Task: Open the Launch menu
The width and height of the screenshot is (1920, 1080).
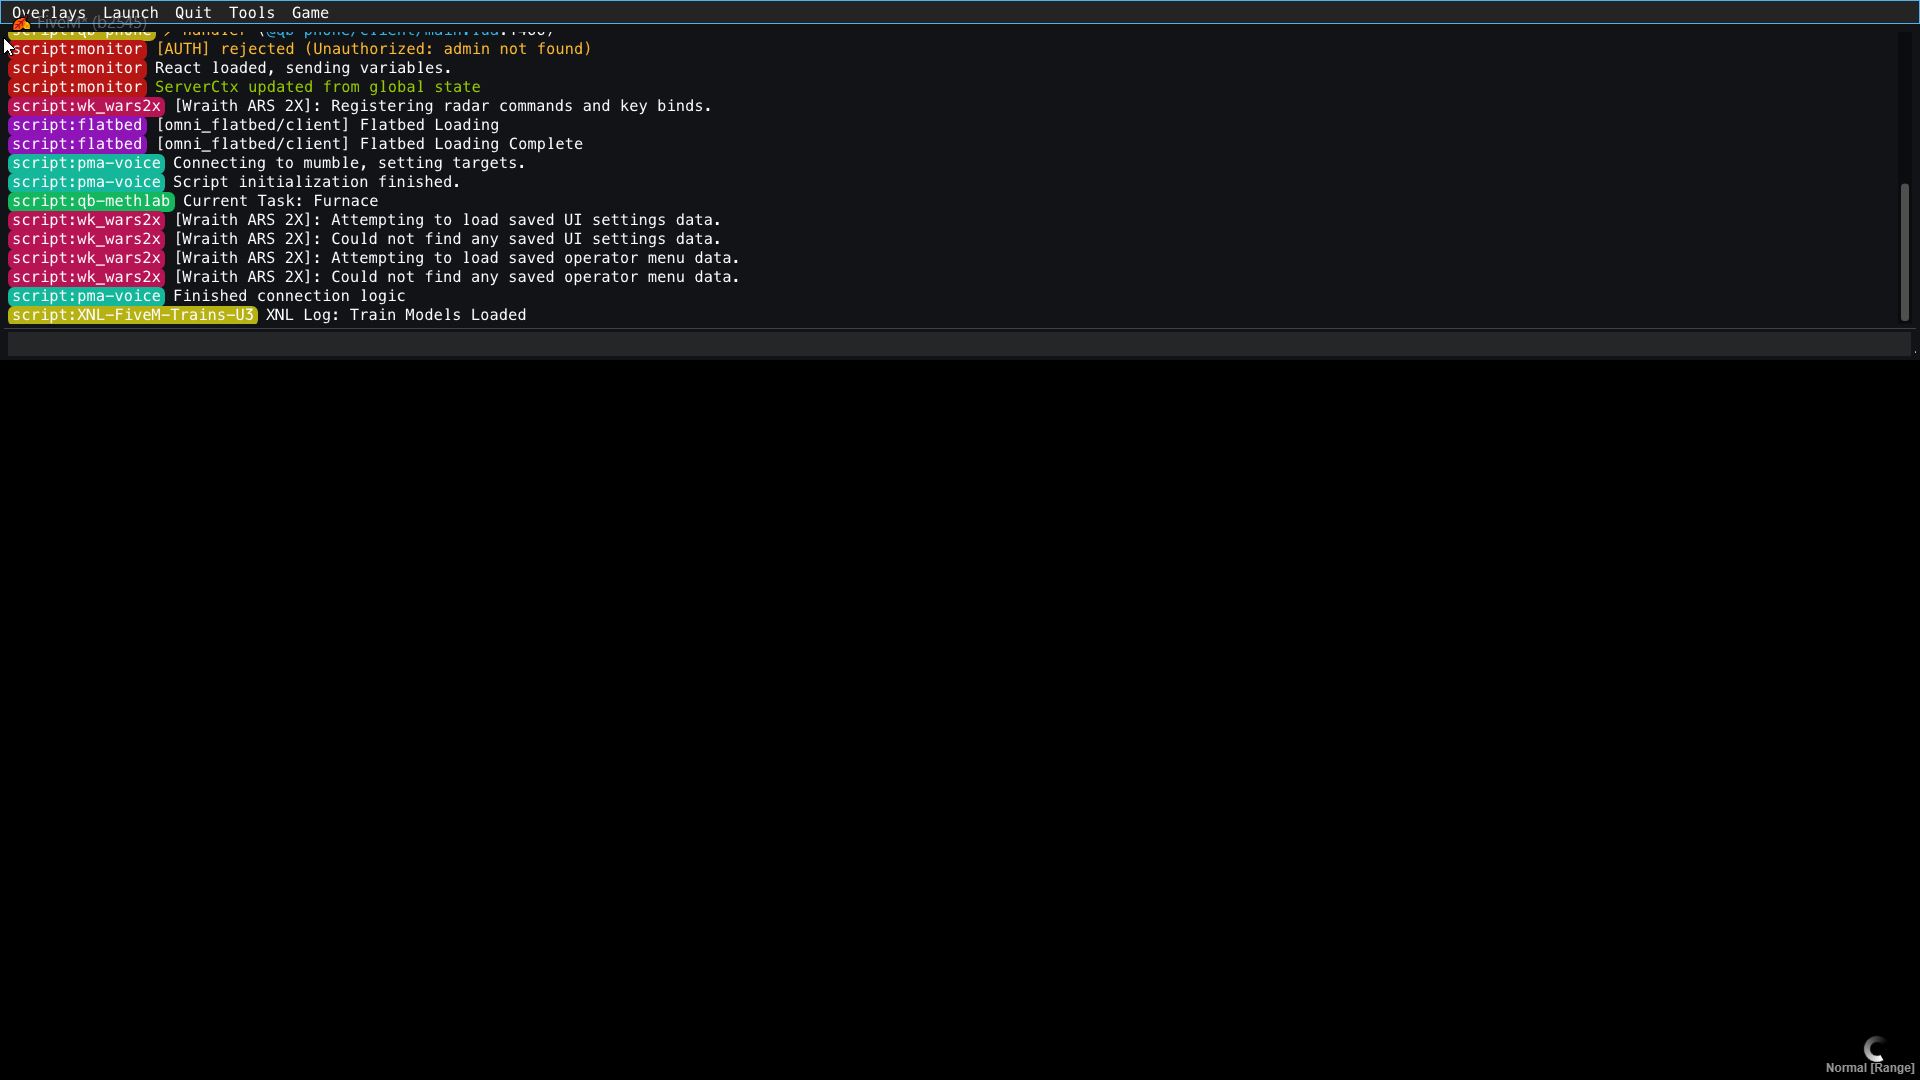Action: (130, 12)
